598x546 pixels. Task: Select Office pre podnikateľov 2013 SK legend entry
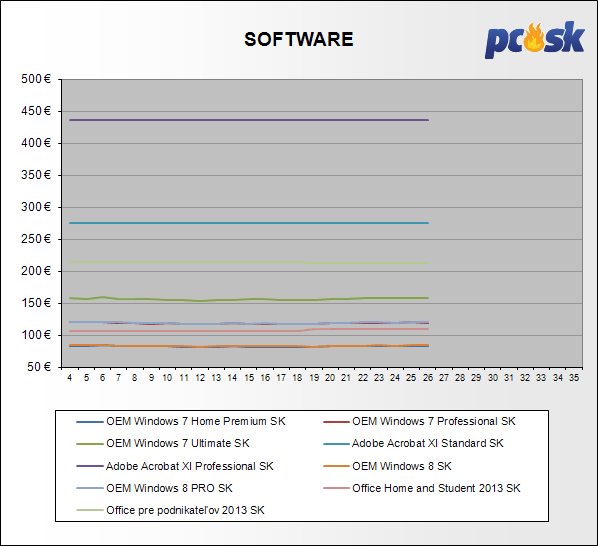(170, 510)
